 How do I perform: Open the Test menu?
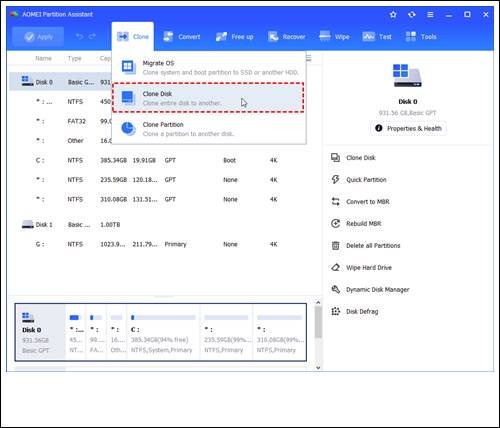pos(377,37)
